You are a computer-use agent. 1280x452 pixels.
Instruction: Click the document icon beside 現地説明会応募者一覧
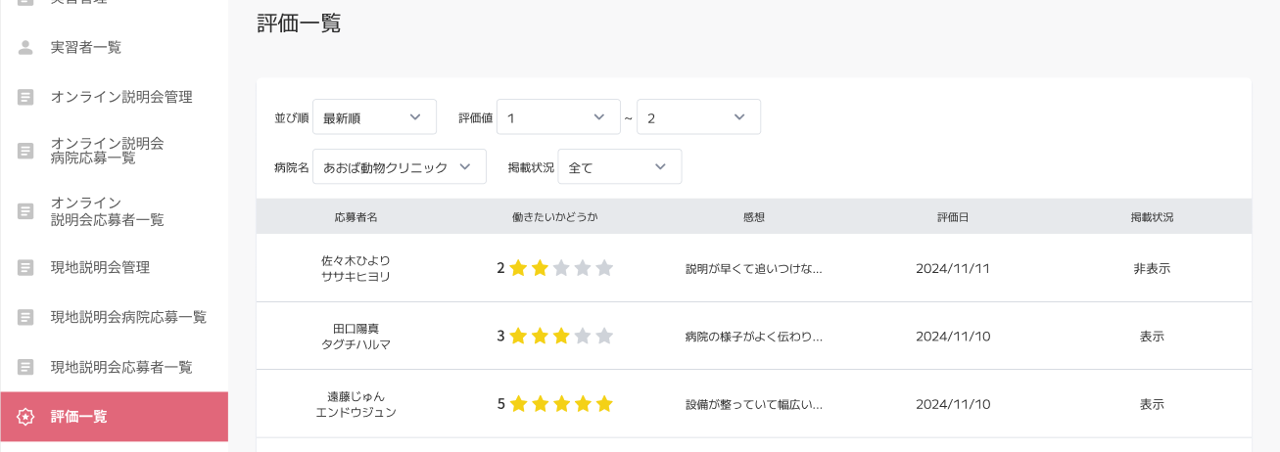[x=26, y=367]
